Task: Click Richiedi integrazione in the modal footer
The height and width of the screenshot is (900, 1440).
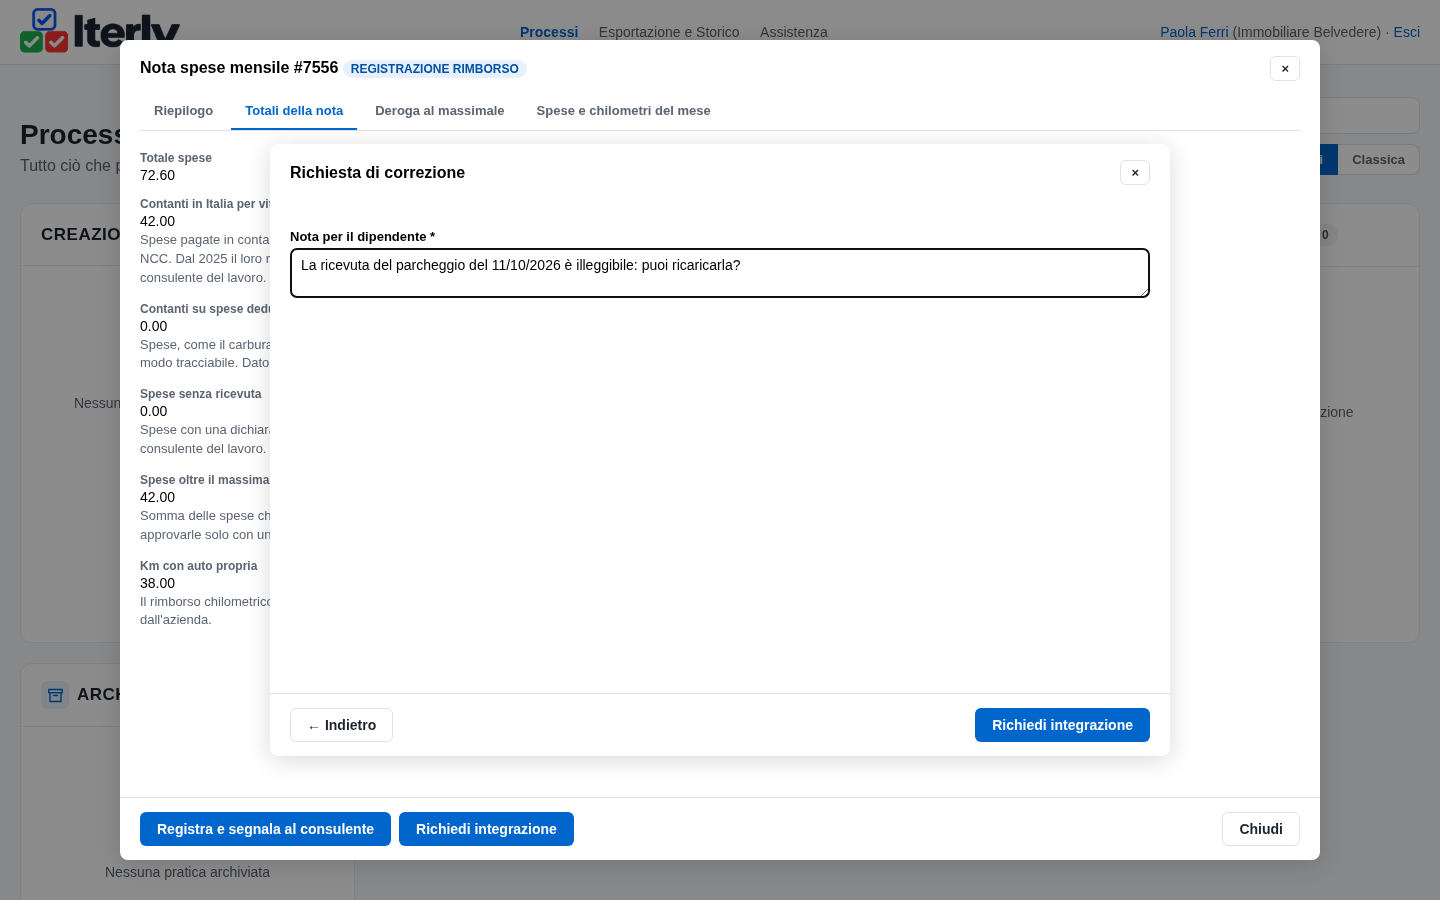Action: tap(486, 829)
